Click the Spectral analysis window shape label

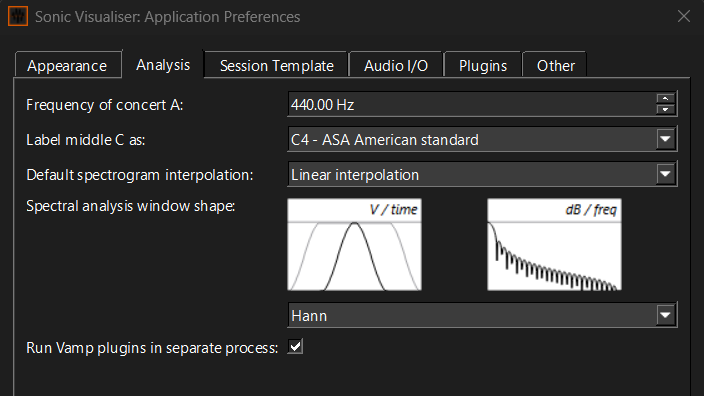(x=131, y=206)
